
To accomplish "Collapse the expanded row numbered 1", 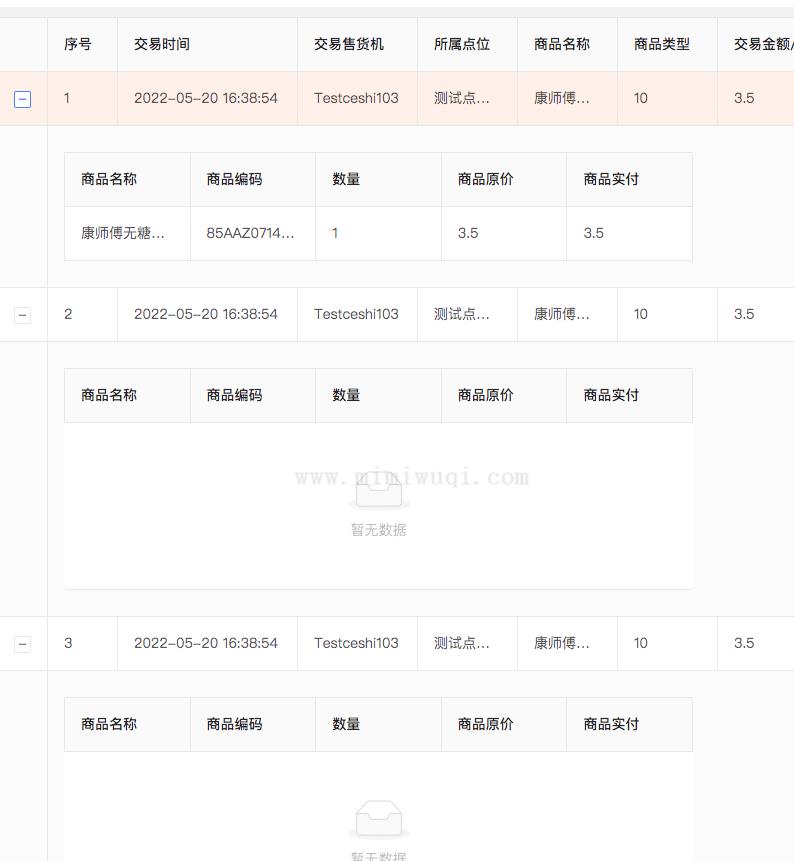I will coord(22,99).
